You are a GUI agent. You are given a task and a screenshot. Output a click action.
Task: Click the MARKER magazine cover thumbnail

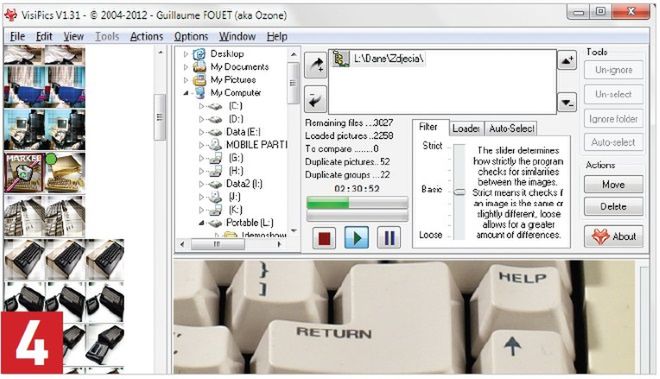[24, 173]
